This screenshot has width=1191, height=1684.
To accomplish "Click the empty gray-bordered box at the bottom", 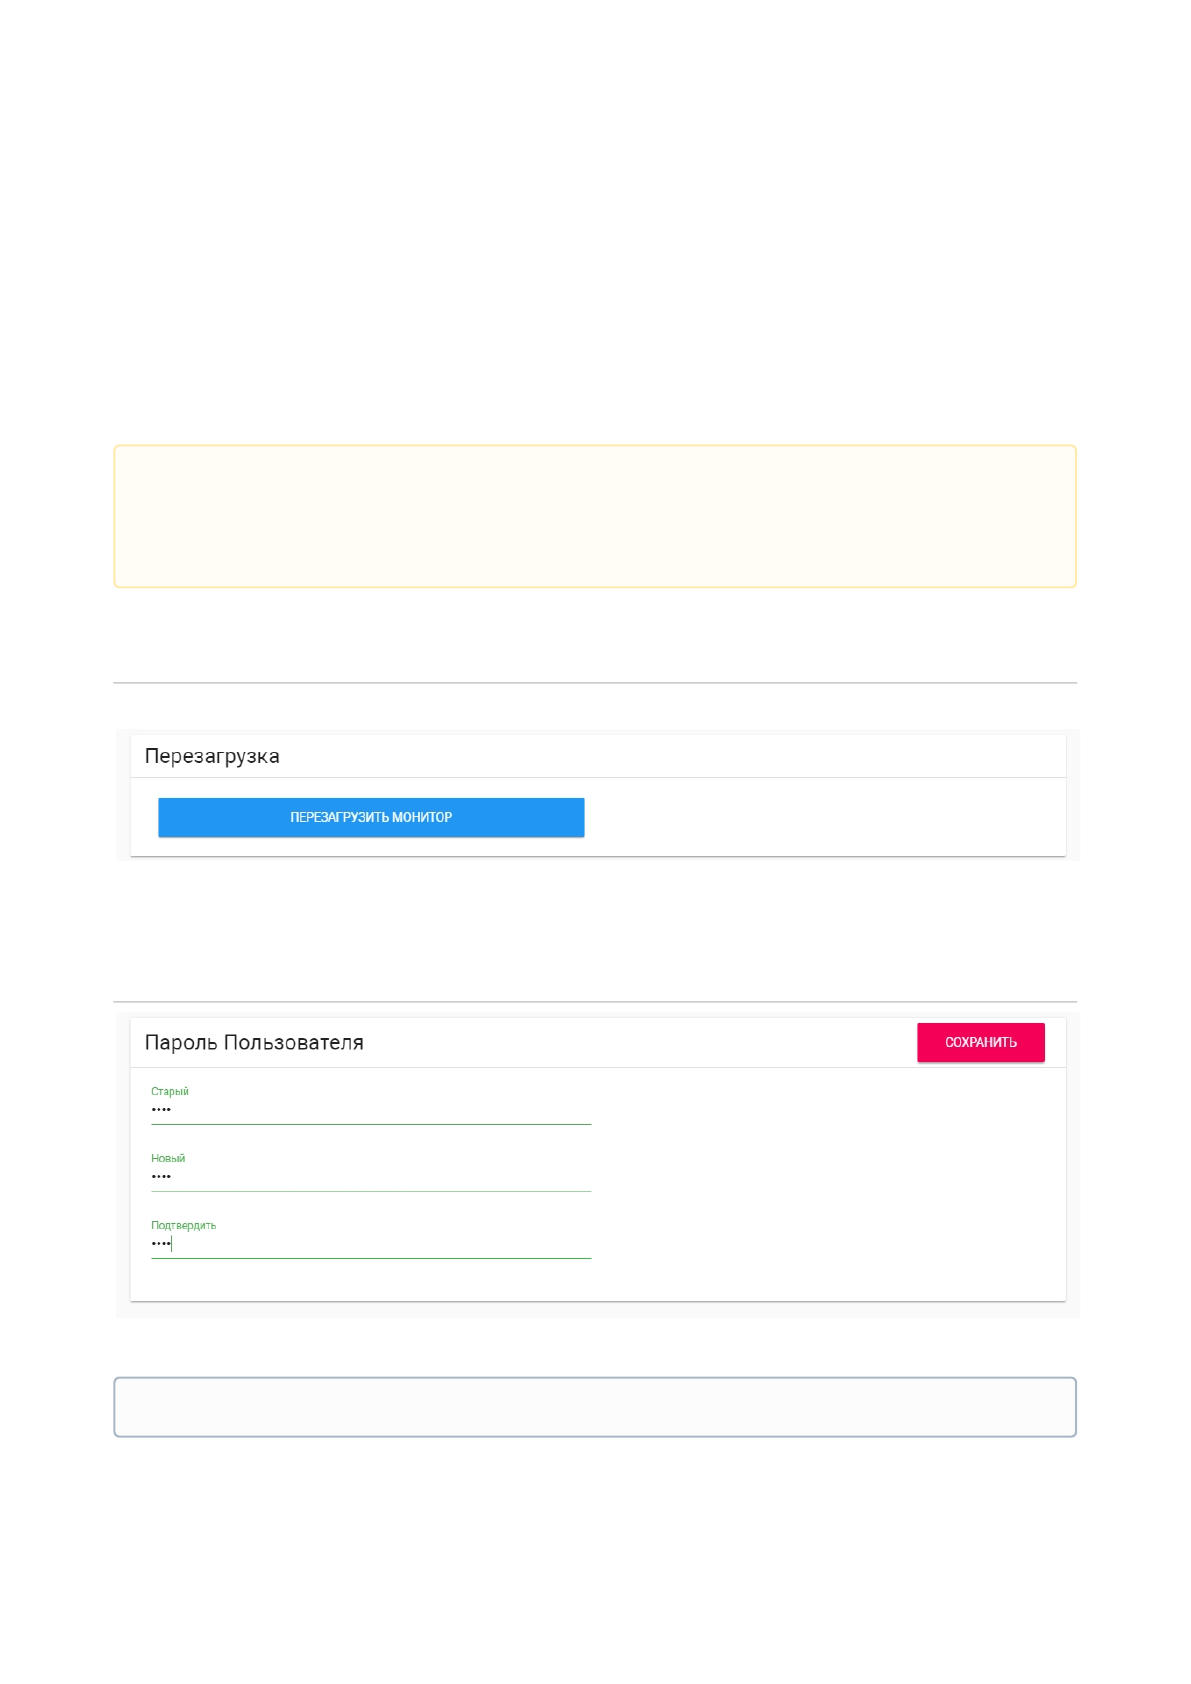I will click(595, 1407).
